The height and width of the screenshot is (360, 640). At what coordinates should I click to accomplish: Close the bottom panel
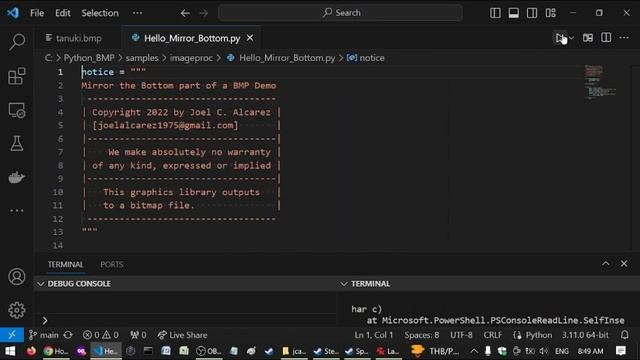pyautogui.click(x=624, y=264)
